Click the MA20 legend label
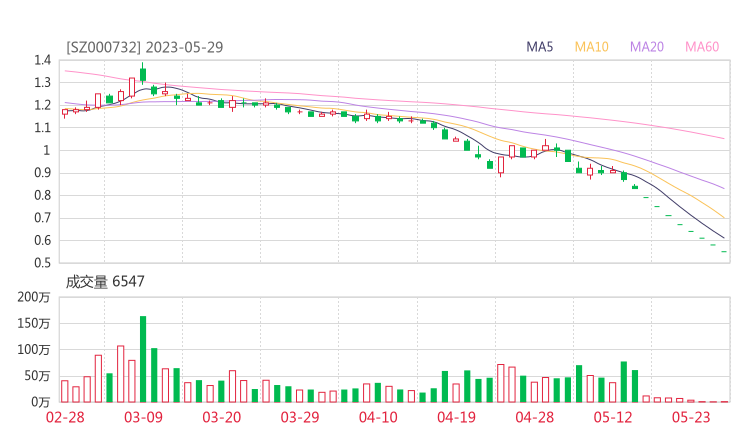The image size is (740, 440). click(647, 47)
